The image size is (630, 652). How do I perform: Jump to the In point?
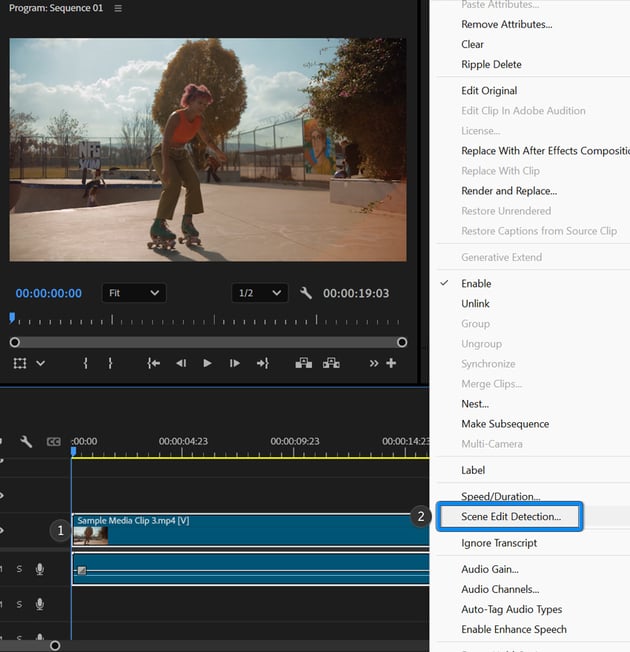pos(153,363)
